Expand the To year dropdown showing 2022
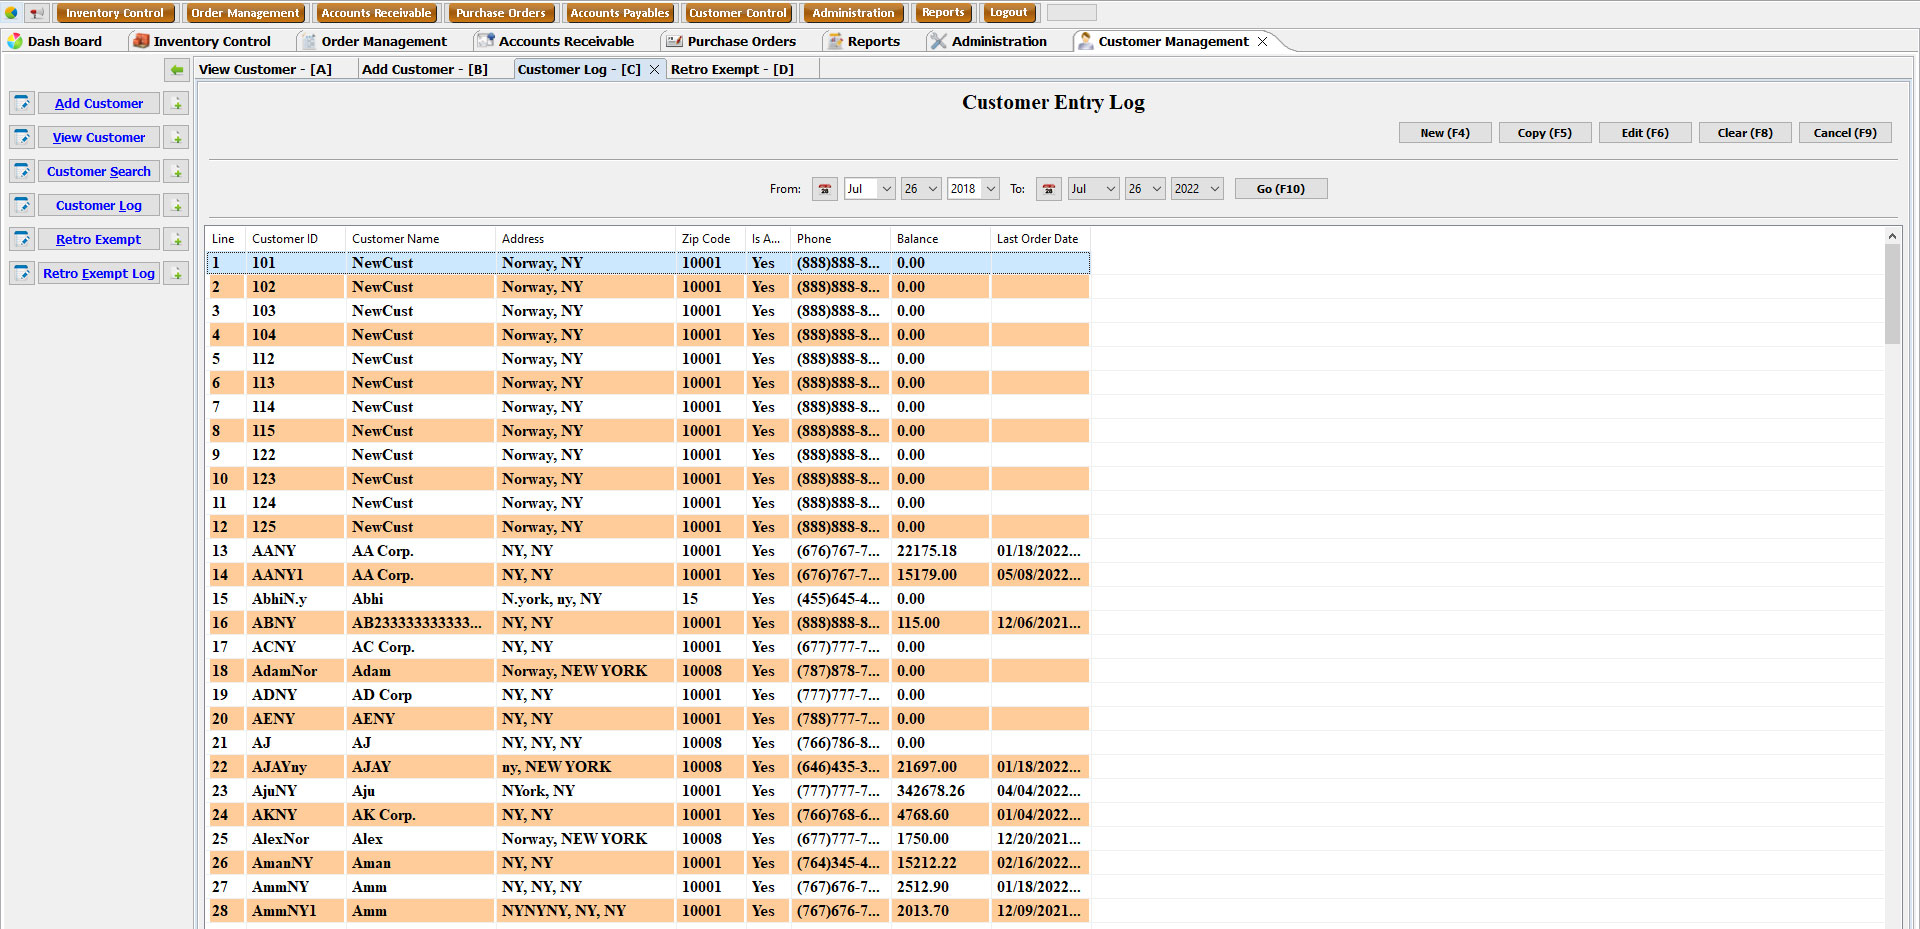 (1214, 189)
